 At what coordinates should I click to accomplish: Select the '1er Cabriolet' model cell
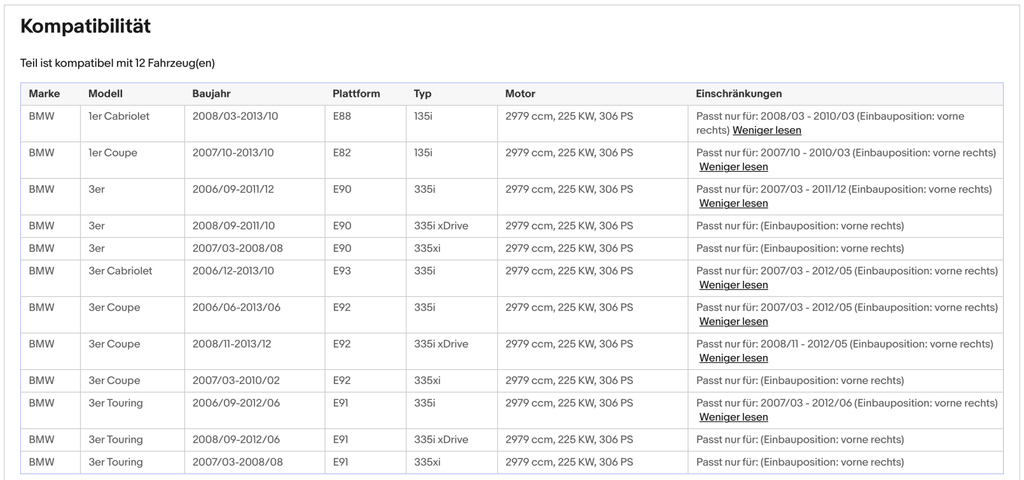coord(119,116)
